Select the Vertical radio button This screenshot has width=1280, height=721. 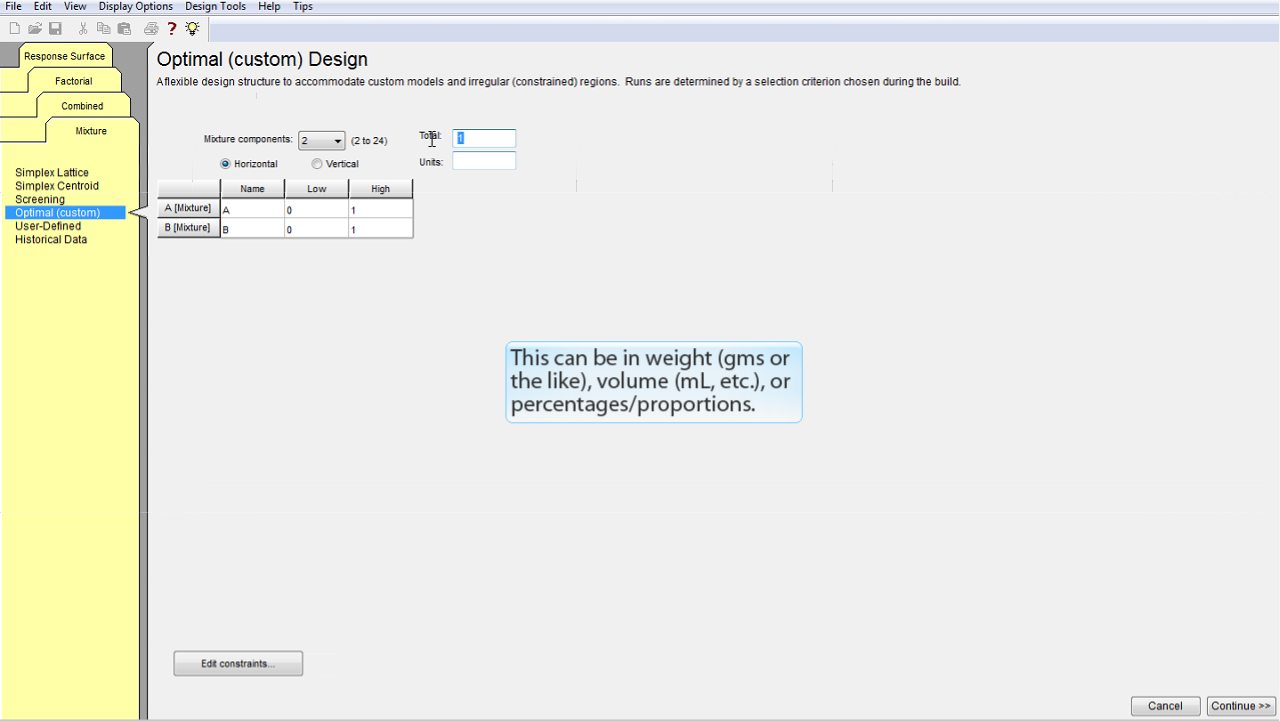click(317, 164)
